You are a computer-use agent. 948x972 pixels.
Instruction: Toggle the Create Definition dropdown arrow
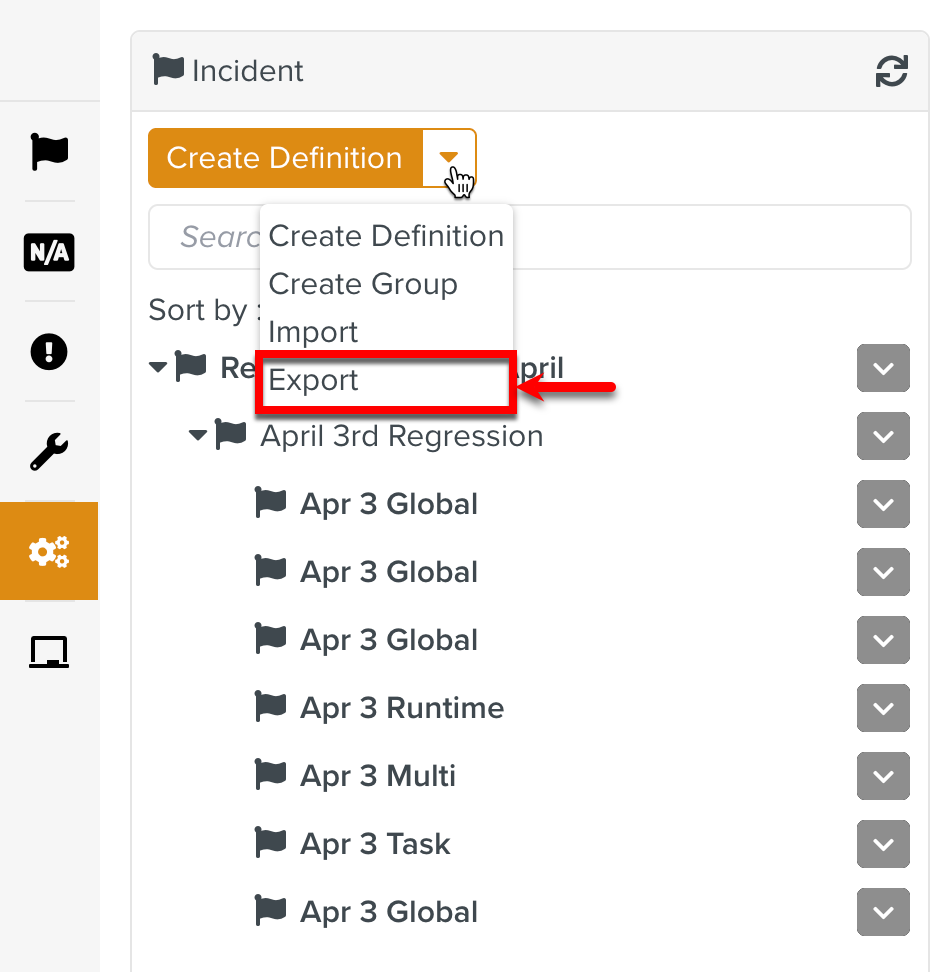(x=449, y=157)
